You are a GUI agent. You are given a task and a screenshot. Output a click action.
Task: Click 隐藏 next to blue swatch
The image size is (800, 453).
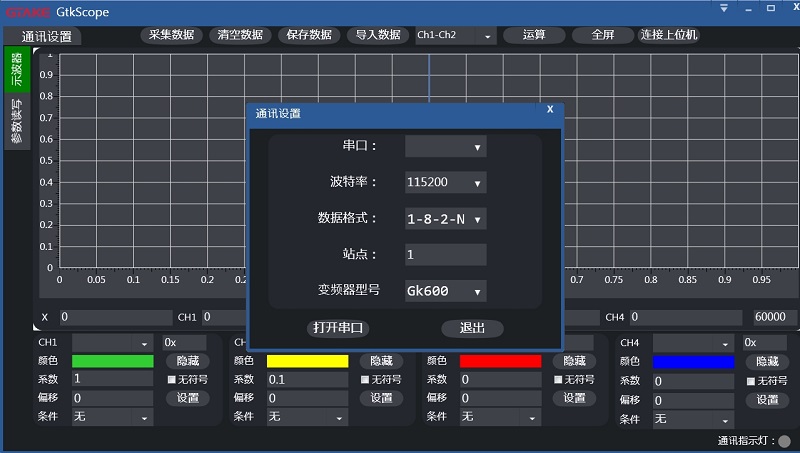[767, 361]
